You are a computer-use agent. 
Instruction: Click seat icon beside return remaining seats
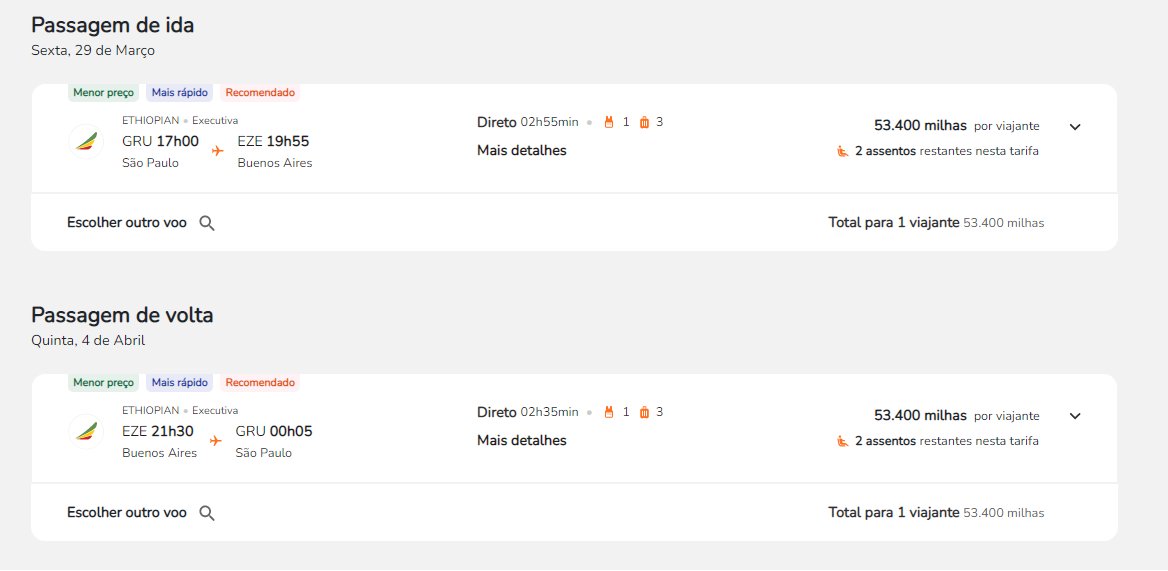point(842,441)
